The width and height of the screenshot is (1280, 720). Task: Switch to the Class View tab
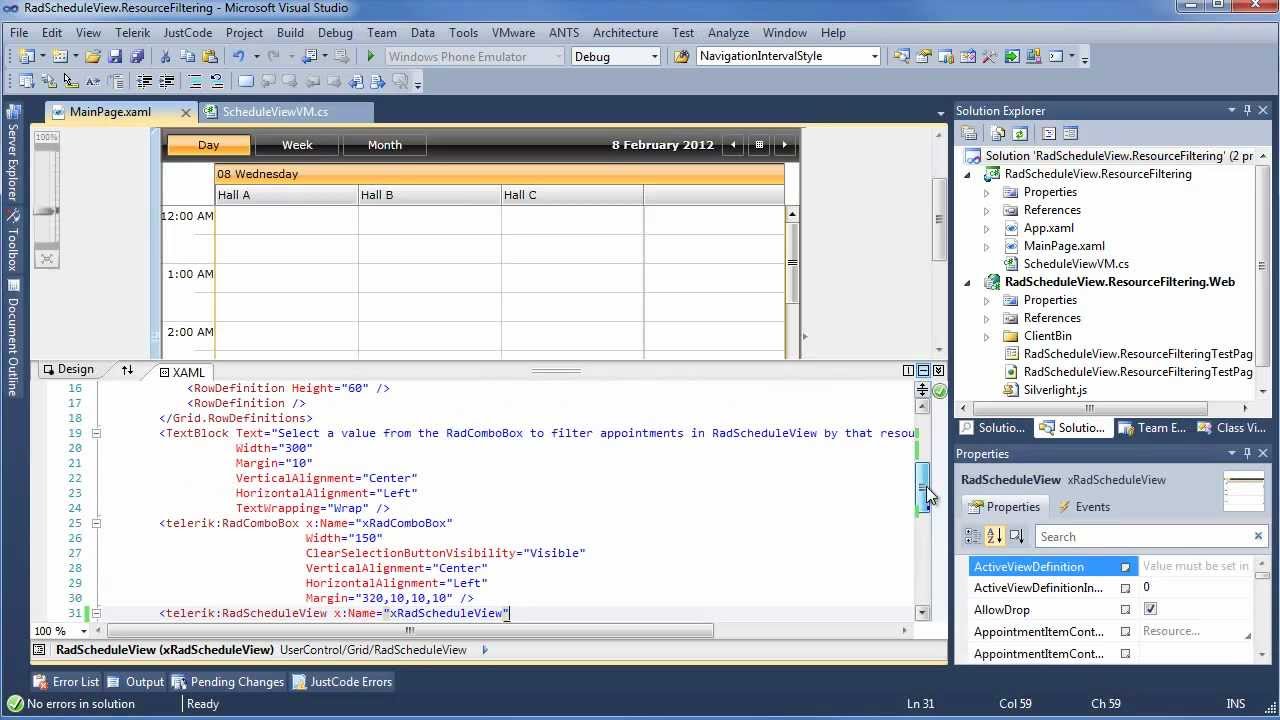(1232, 428)
